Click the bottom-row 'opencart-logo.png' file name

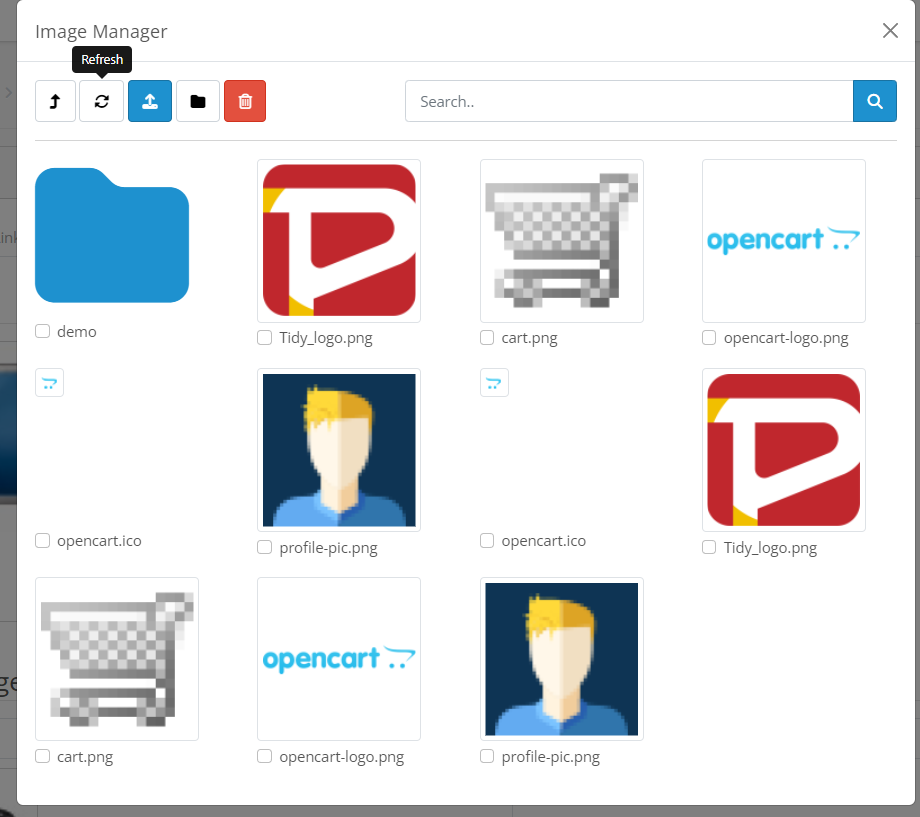point(341,757)
